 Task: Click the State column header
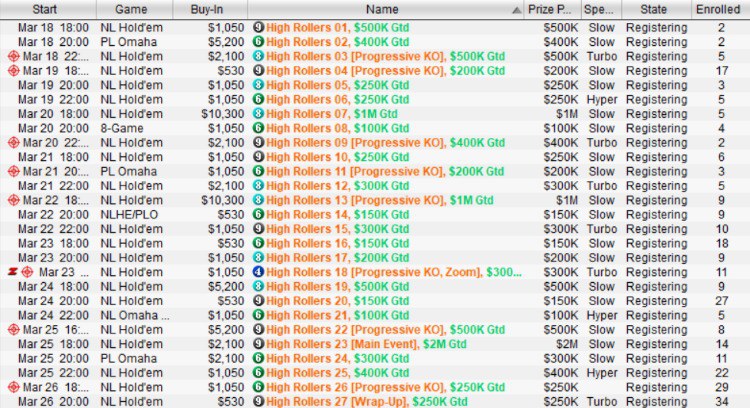coord(650,9)
